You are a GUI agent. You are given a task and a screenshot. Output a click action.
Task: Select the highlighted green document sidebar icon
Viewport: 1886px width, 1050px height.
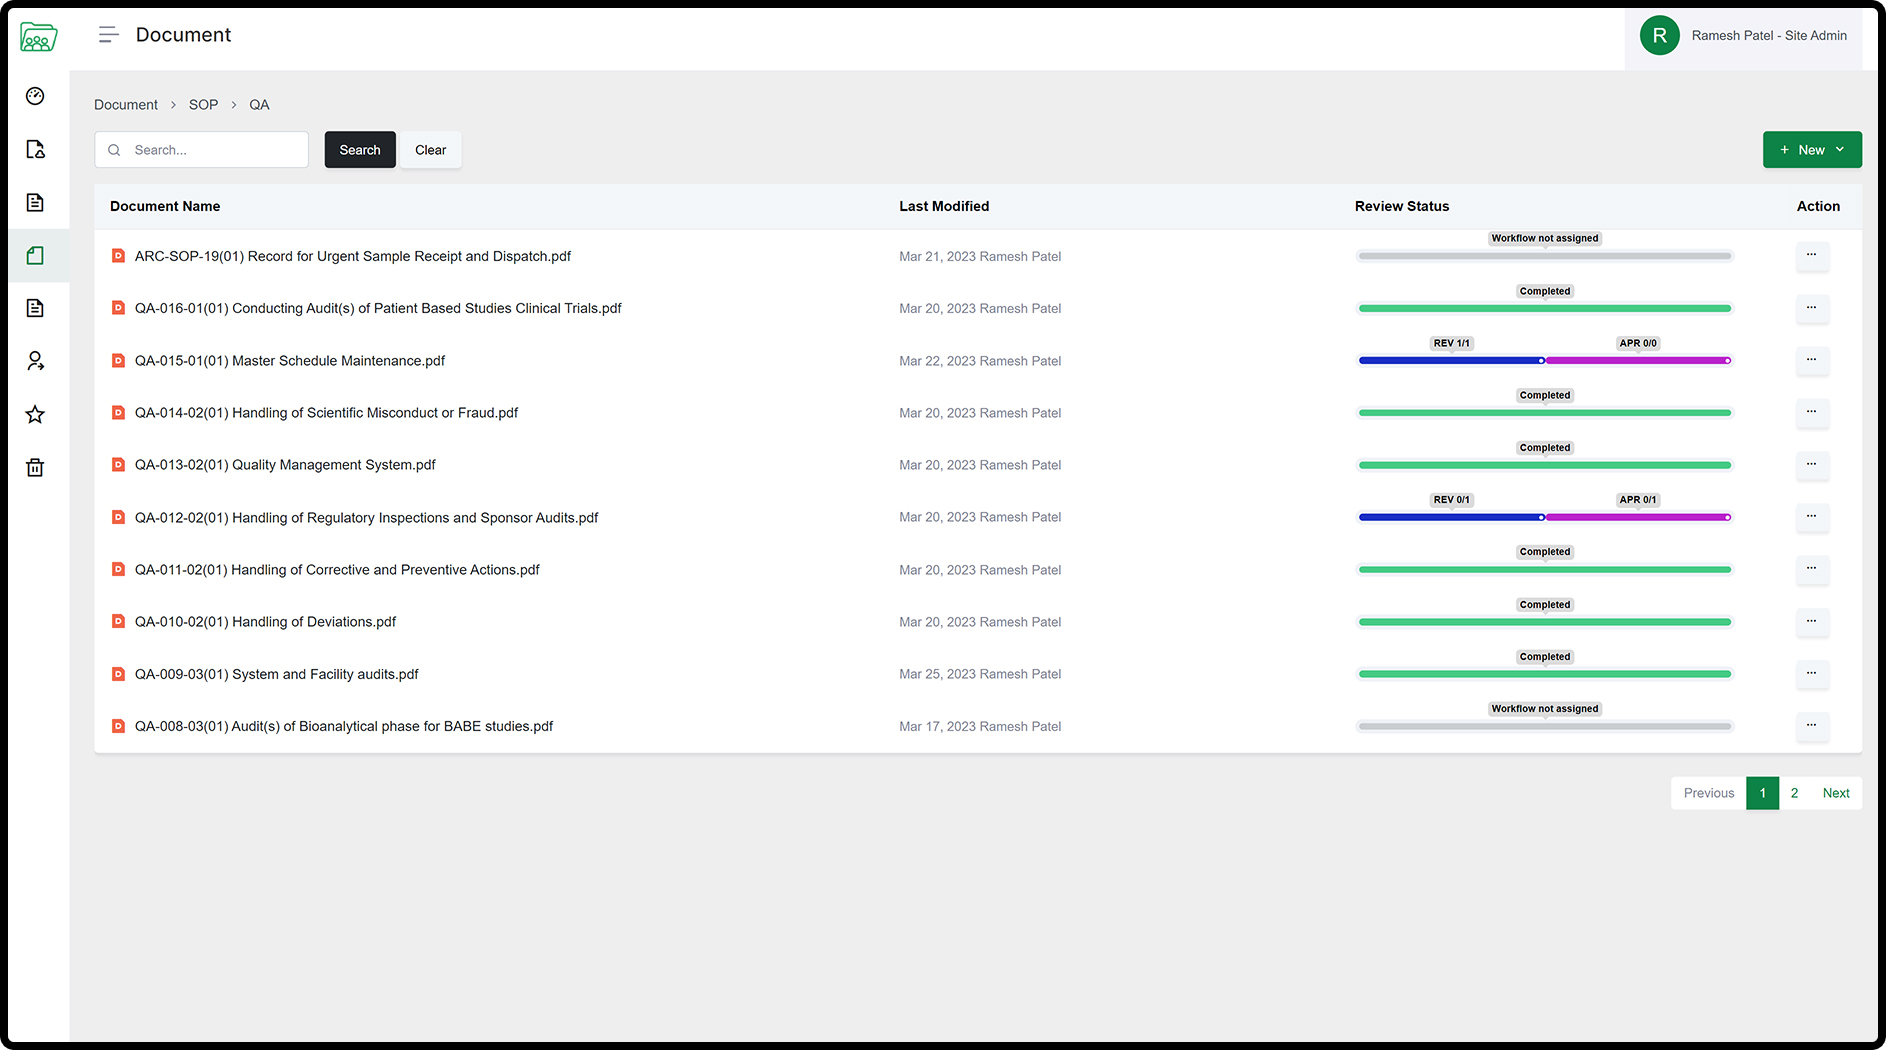coord(35,255)
